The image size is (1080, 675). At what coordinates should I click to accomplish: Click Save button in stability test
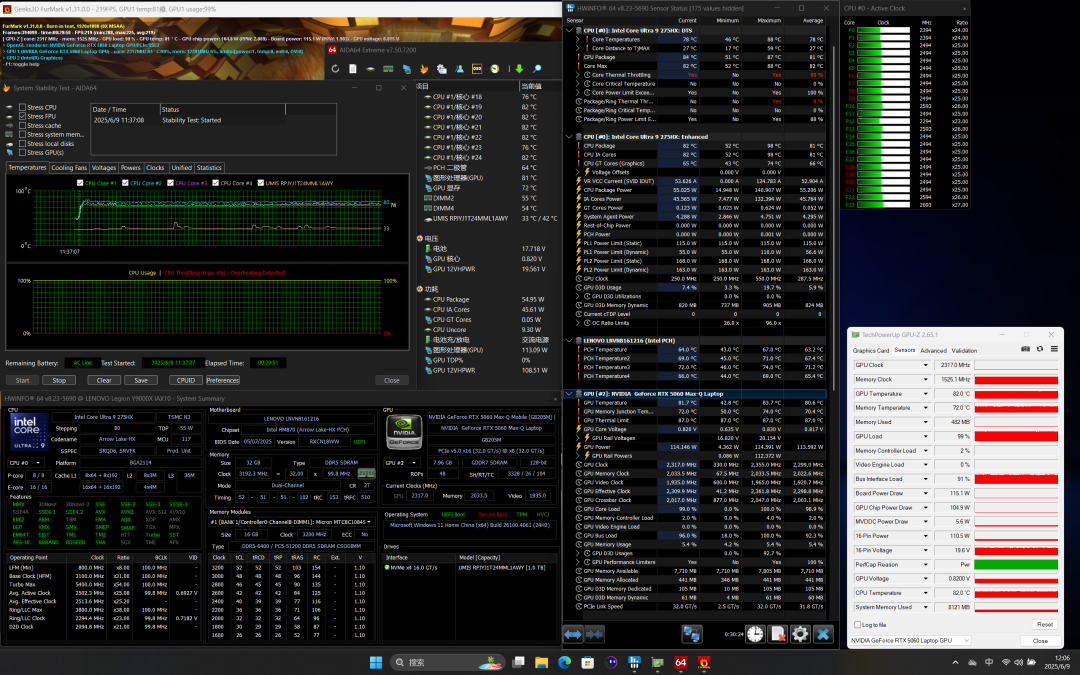(141, 380)
